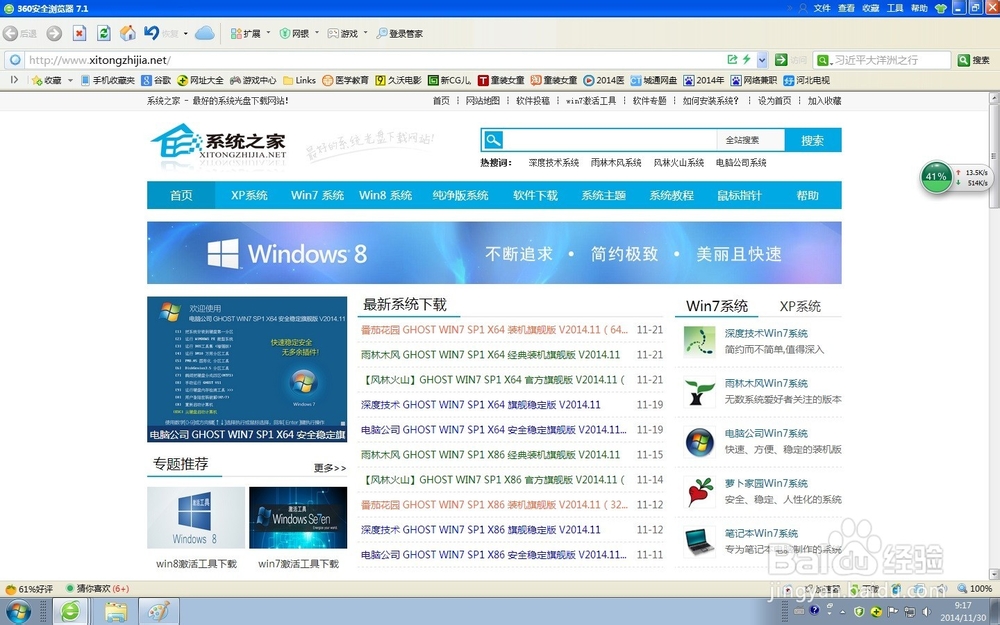The width and height of the screenshot is (1000, 625).
Task: Open the search engine selector dropdown
Action: coord(823,60)
